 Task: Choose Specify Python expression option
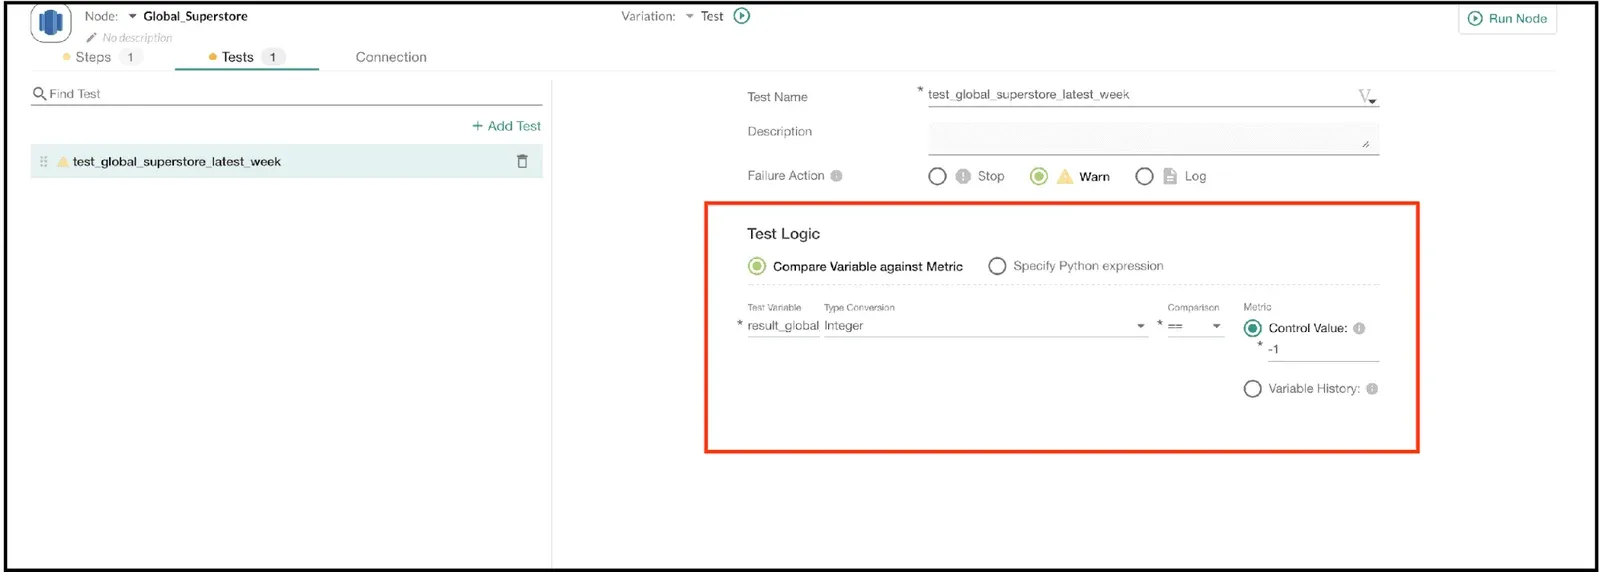click(x=997, y=266)
